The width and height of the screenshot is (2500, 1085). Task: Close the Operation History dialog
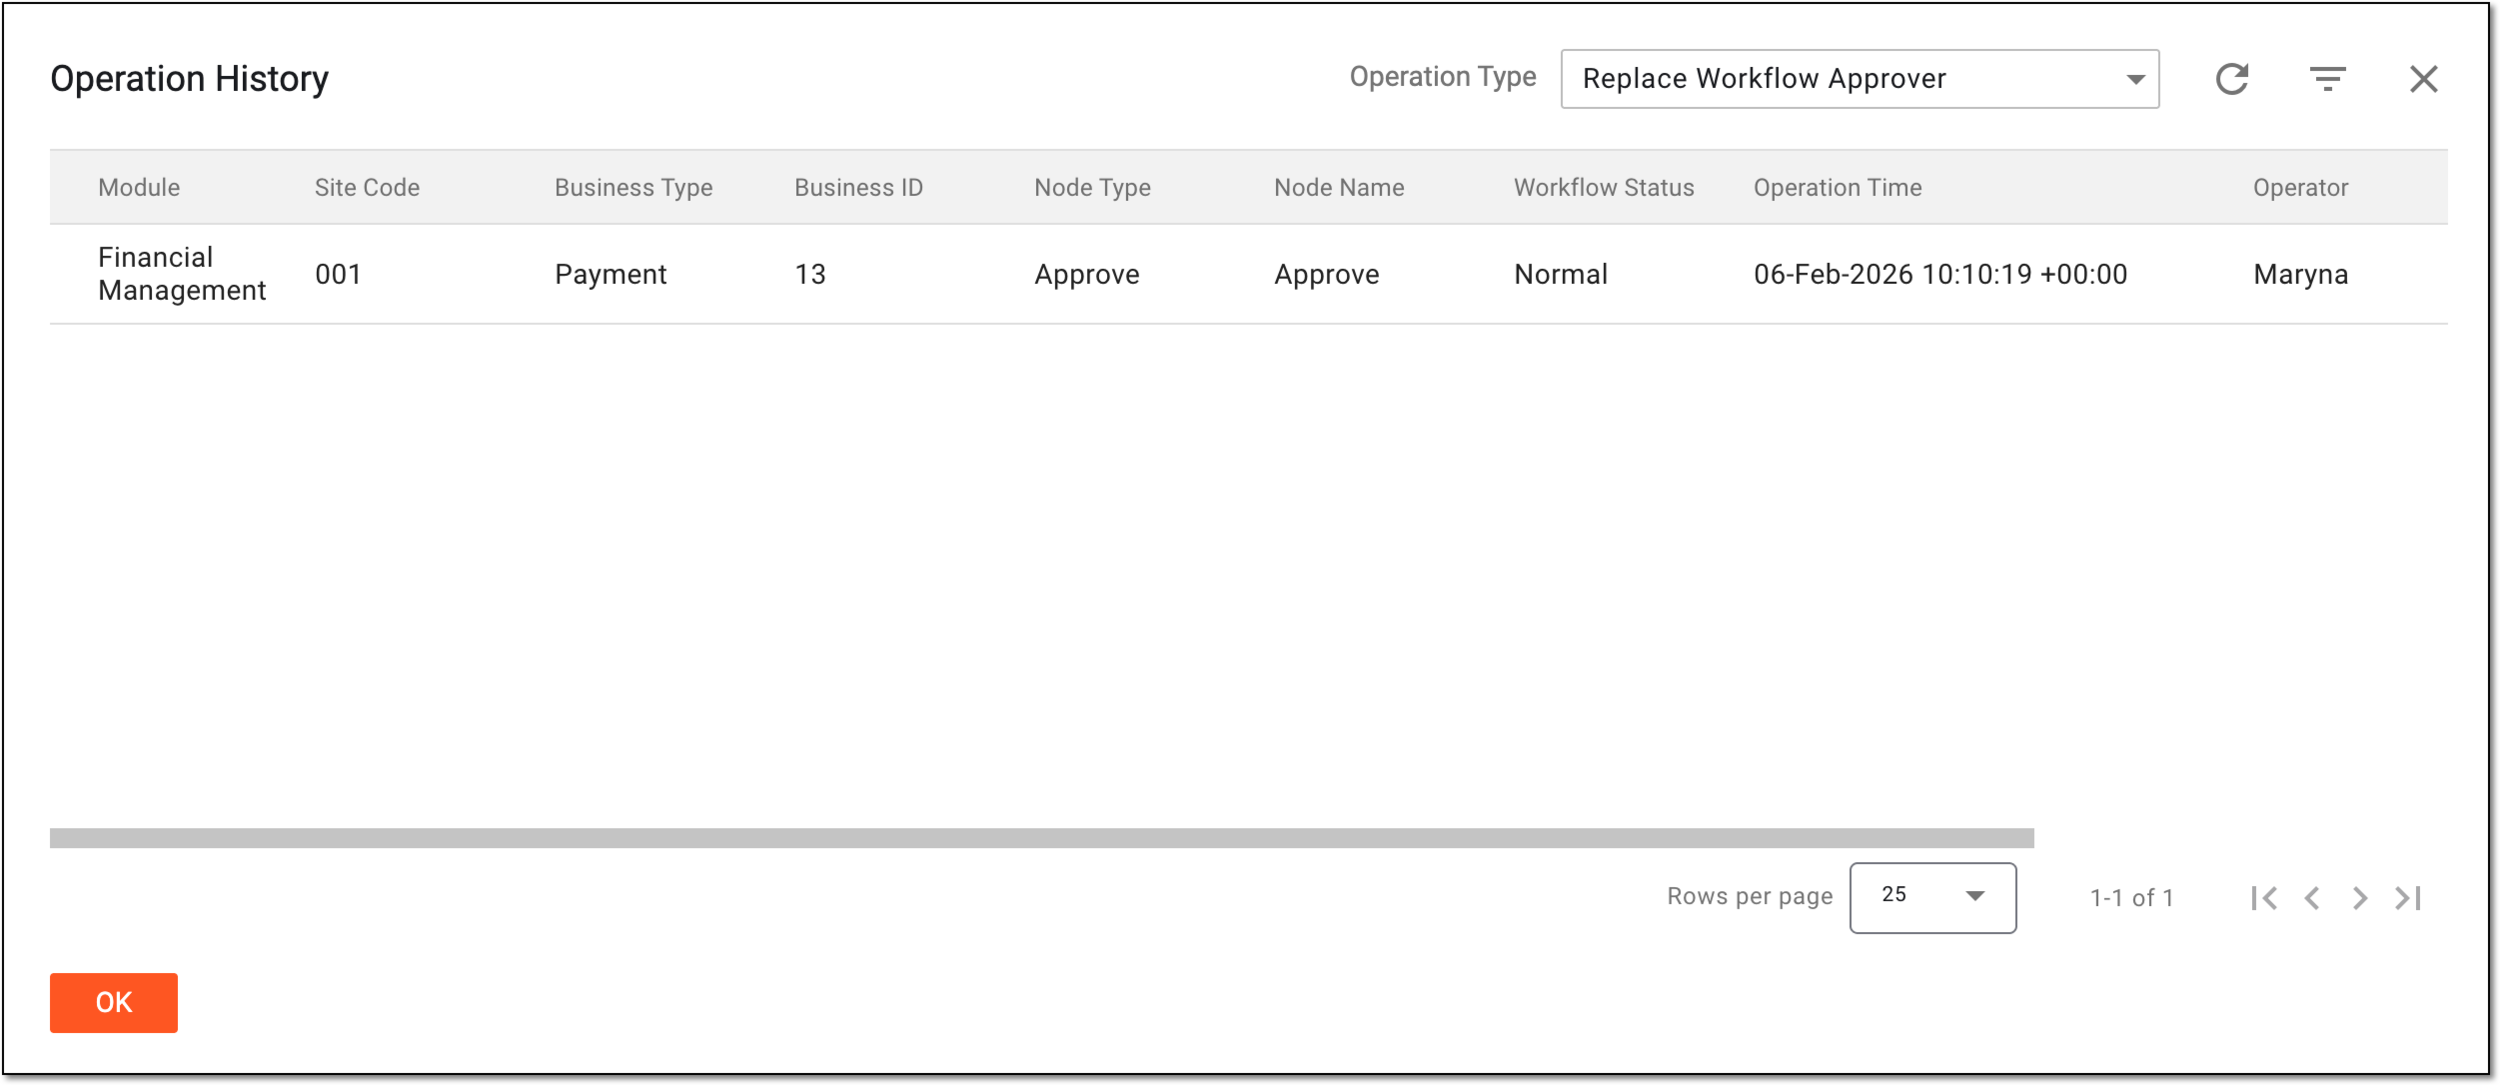(2424, 79)
